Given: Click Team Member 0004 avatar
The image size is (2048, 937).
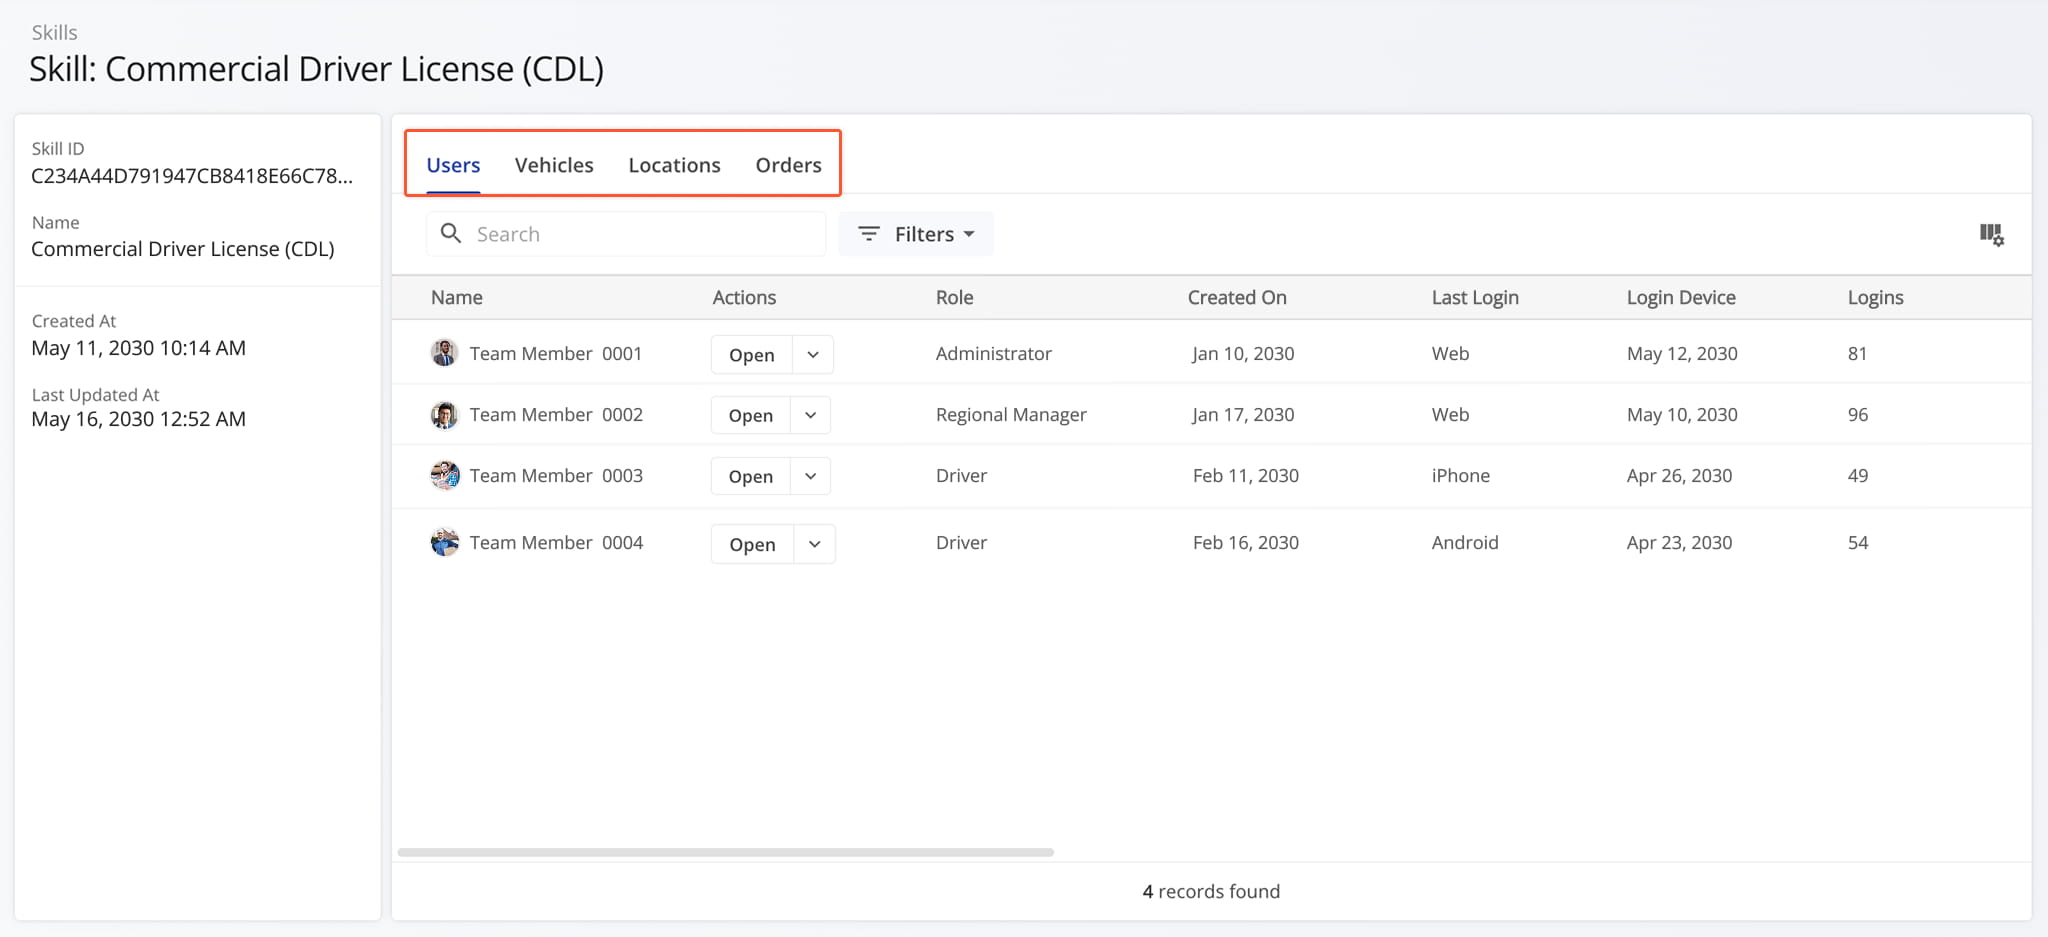Looking at the screenshot, I should (x=444, y=543).
